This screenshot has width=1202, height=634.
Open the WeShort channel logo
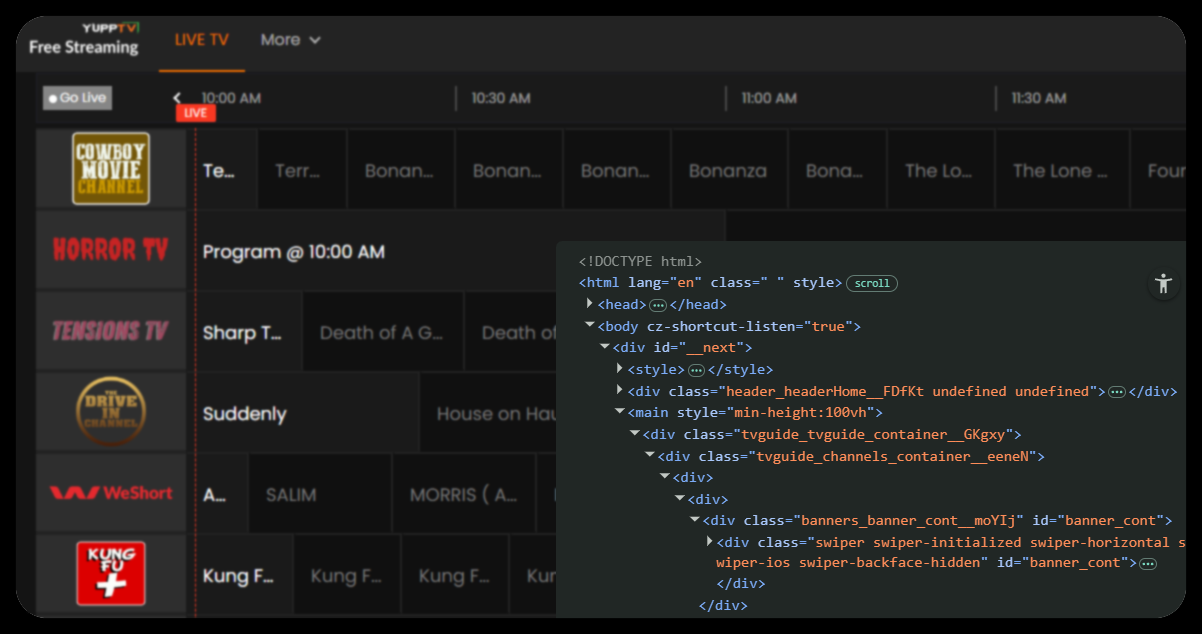[111, 493]
